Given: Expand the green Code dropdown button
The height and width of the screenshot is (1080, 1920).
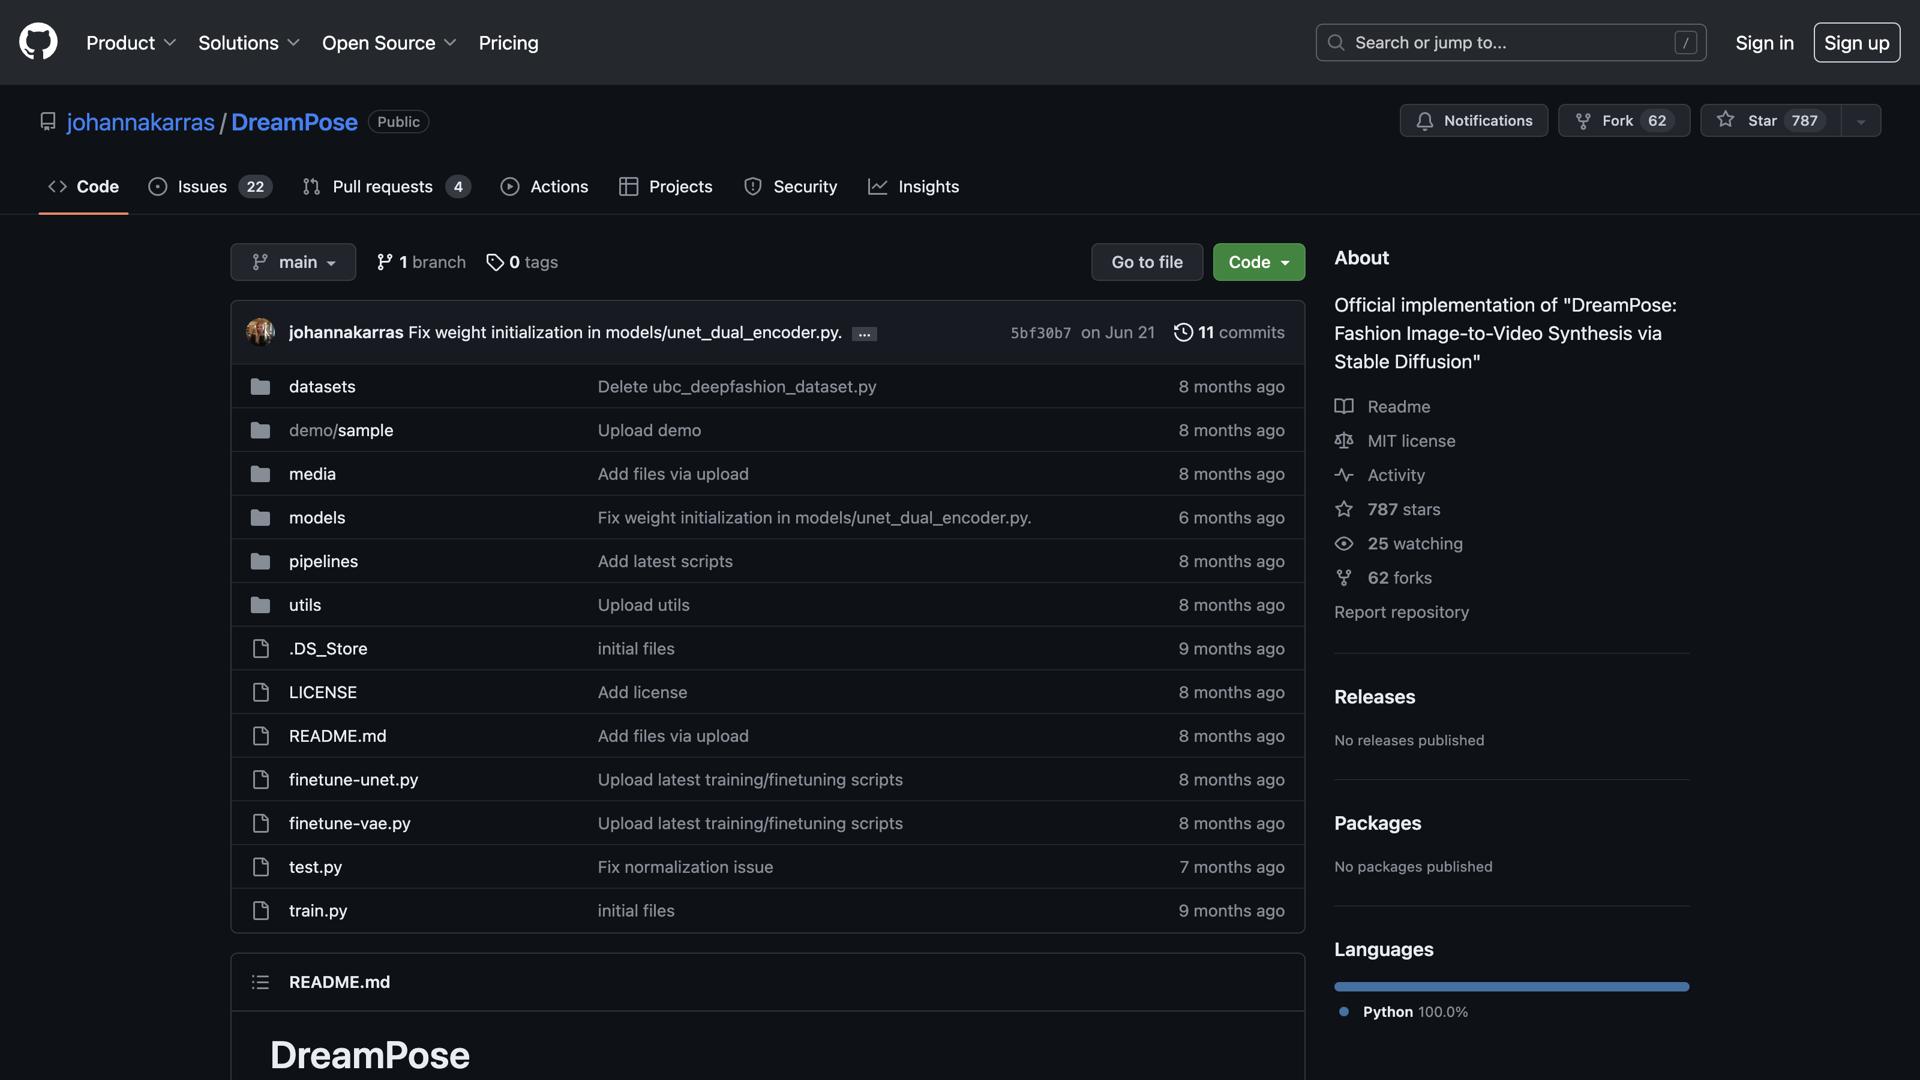Looking at the screenshot, I should [x=1258, y=262].
